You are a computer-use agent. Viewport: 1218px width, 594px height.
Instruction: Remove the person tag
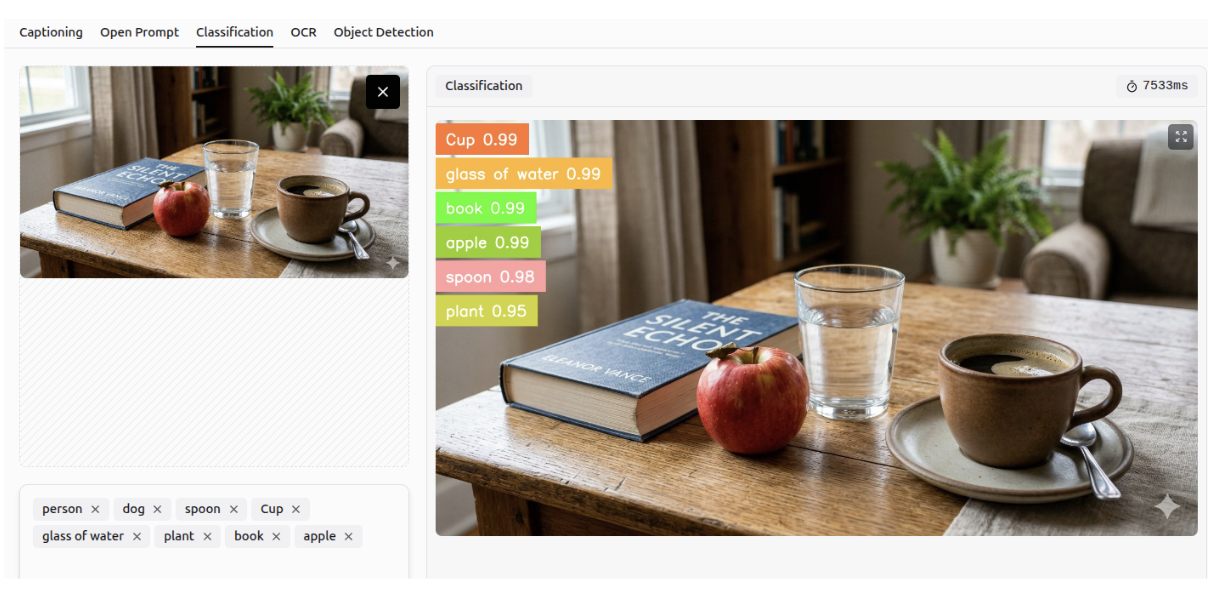(95, 509)
